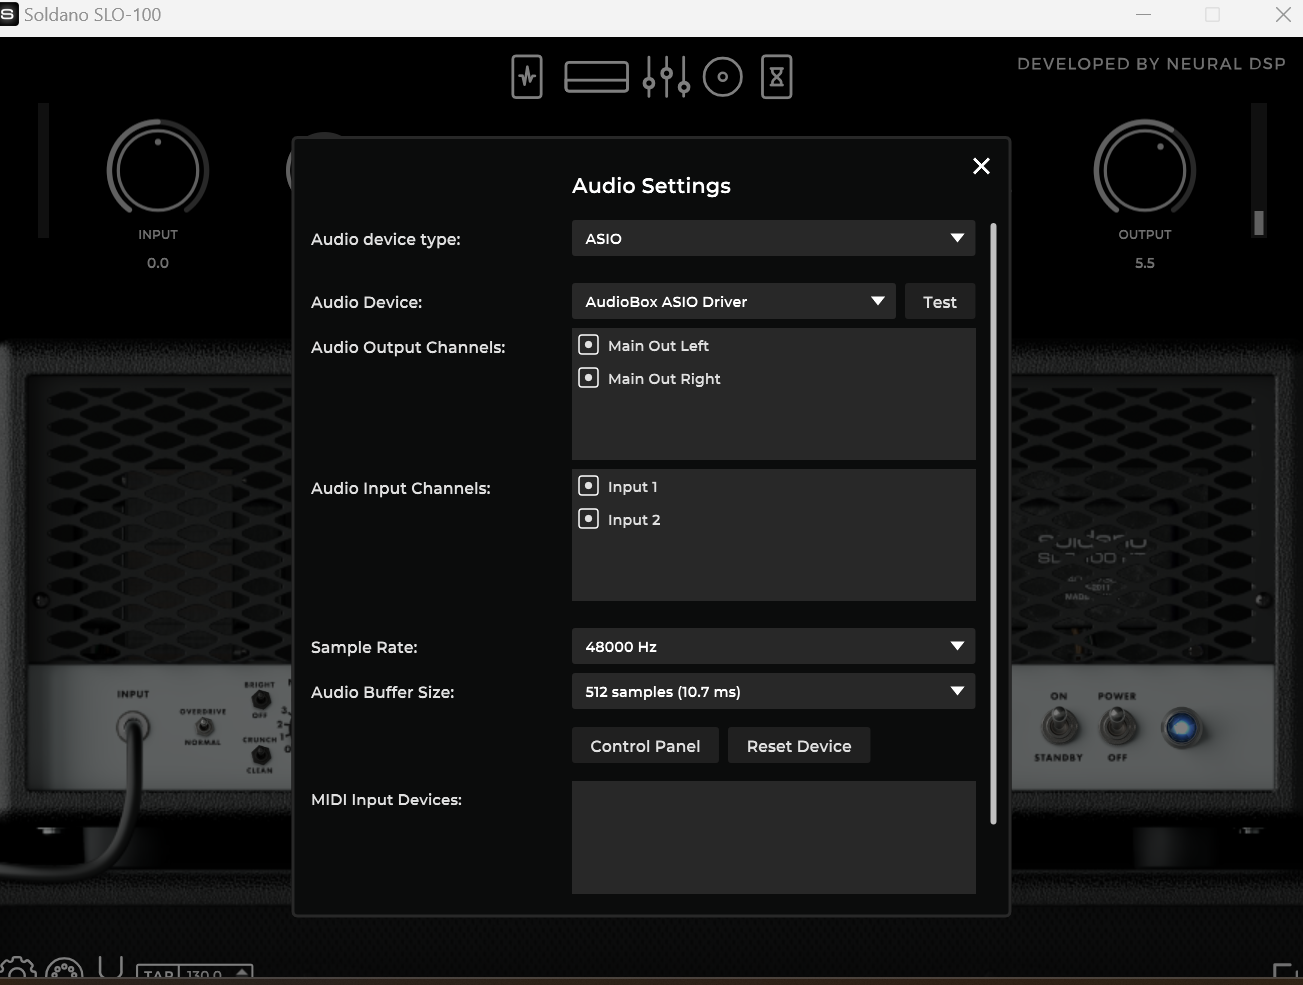Click the Test button

coord(940,301)
